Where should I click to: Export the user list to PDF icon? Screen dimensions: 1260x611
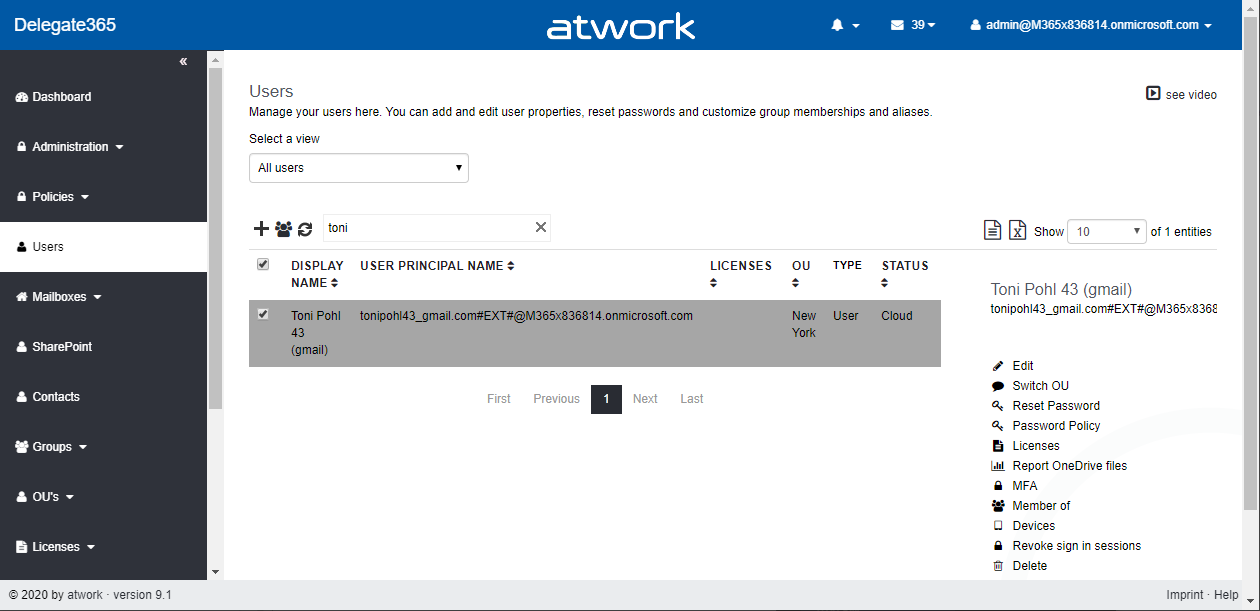pos(992,230)
